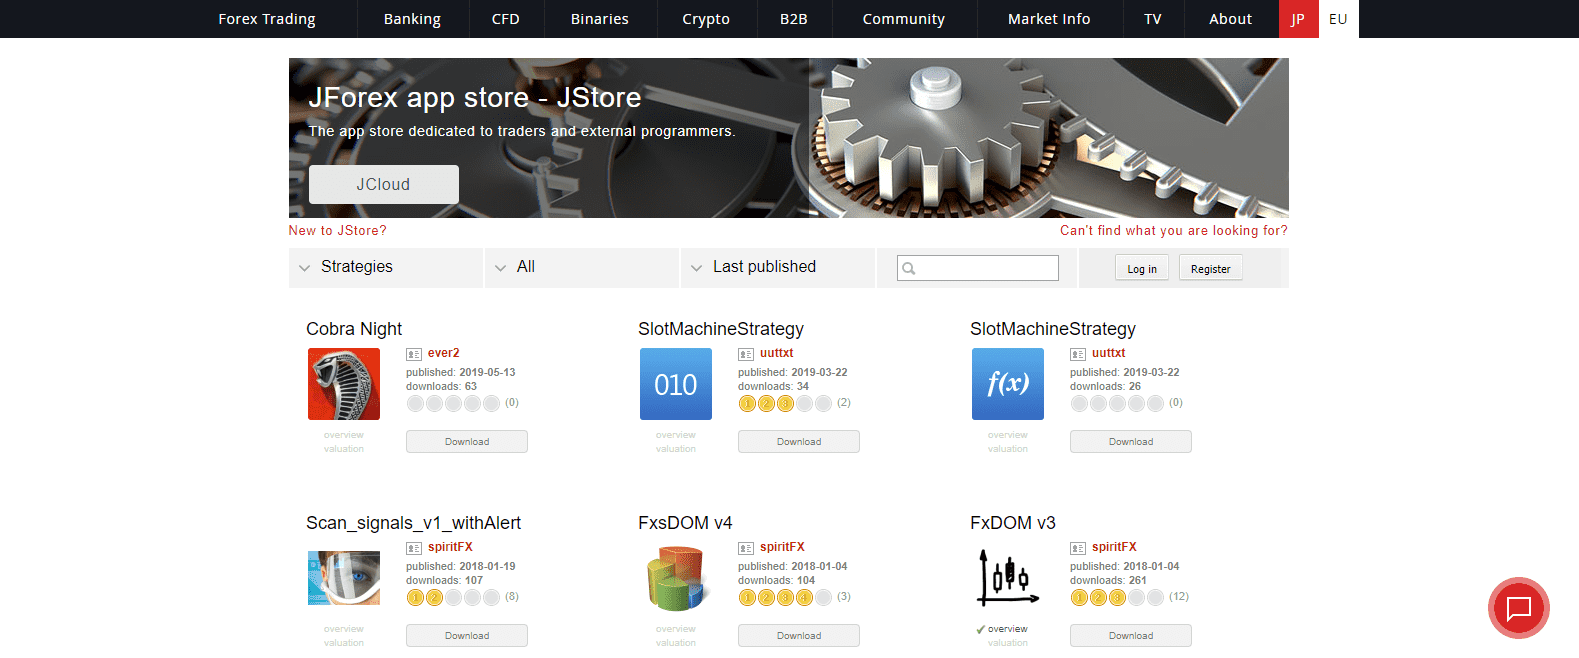Open the overview link under Cobra Night
This screenshot has height=658, width=1579.
(x=344, y=435)
